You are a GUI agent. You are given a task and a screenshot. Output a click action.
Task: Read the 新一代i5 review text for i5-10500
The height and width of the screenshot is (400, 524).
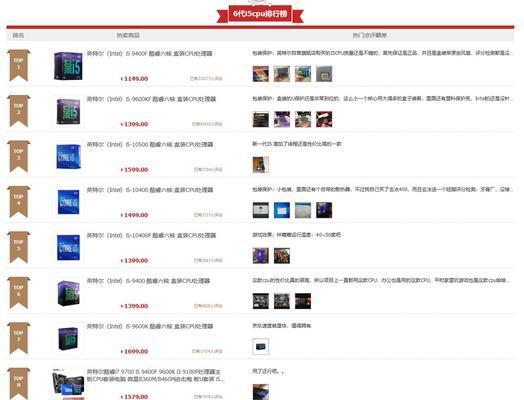click(x=297, y=144)
